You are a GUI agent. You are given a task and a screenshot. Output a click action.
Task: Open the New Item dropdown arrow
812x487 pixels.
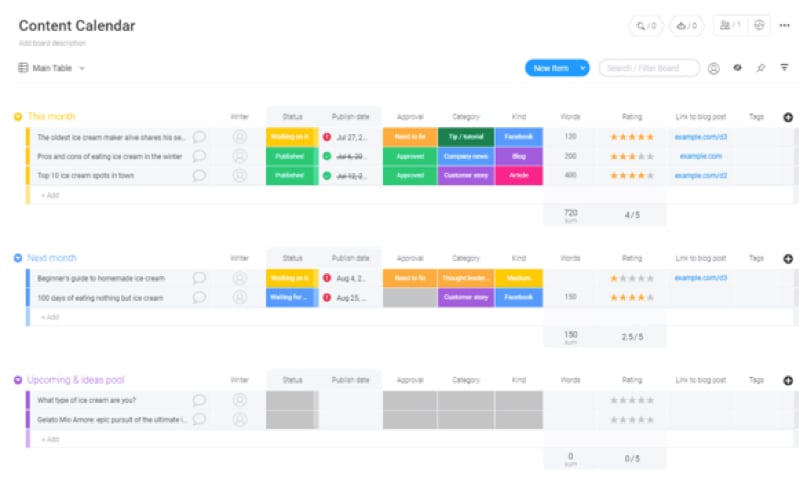583,68
